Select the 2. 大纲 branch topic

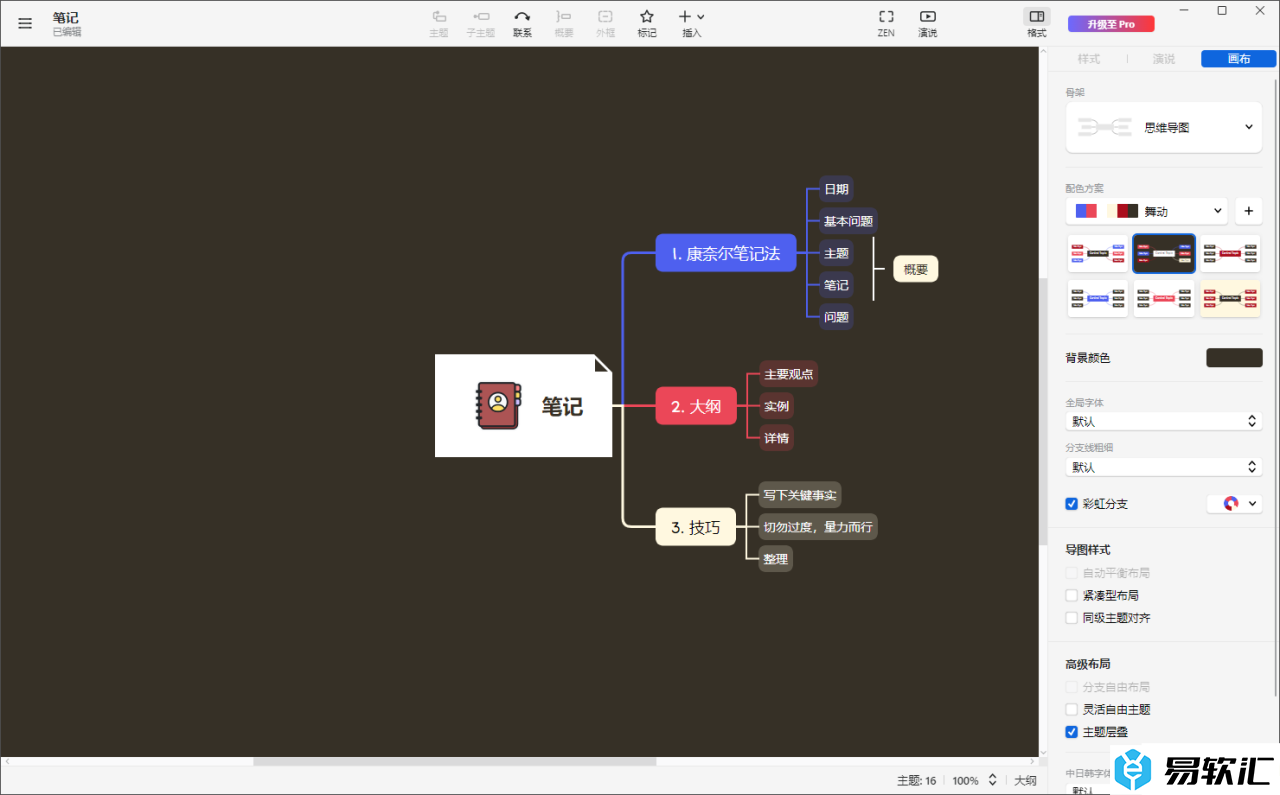(x=696, y=406)
